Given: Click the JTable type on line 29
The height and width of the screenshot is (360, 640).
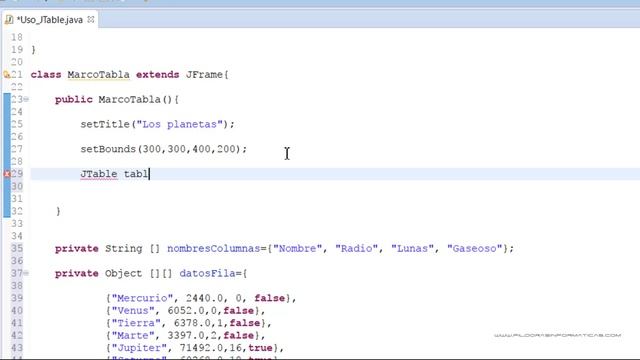Looking at the screenshot, I should 98,174.
